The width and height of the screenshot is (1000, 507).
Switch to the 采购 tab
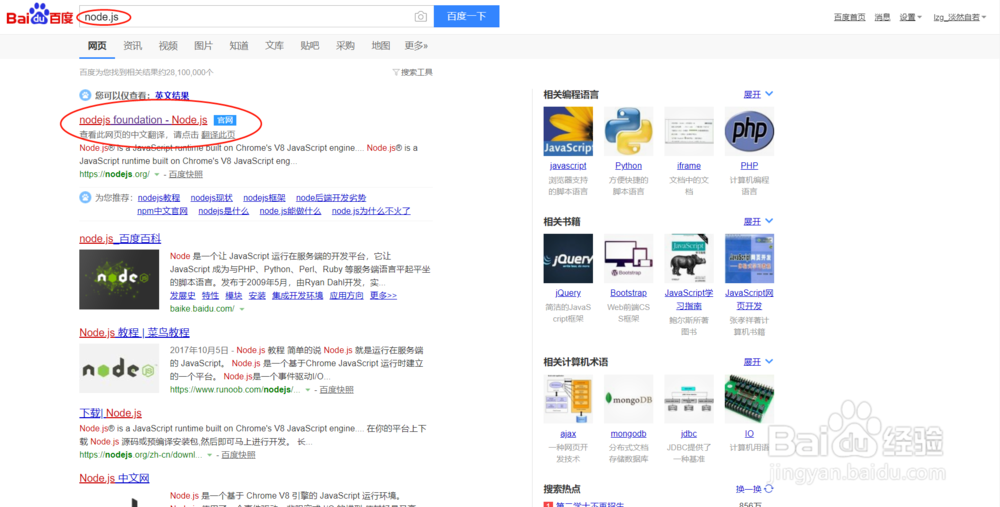(x=345, y=46)
